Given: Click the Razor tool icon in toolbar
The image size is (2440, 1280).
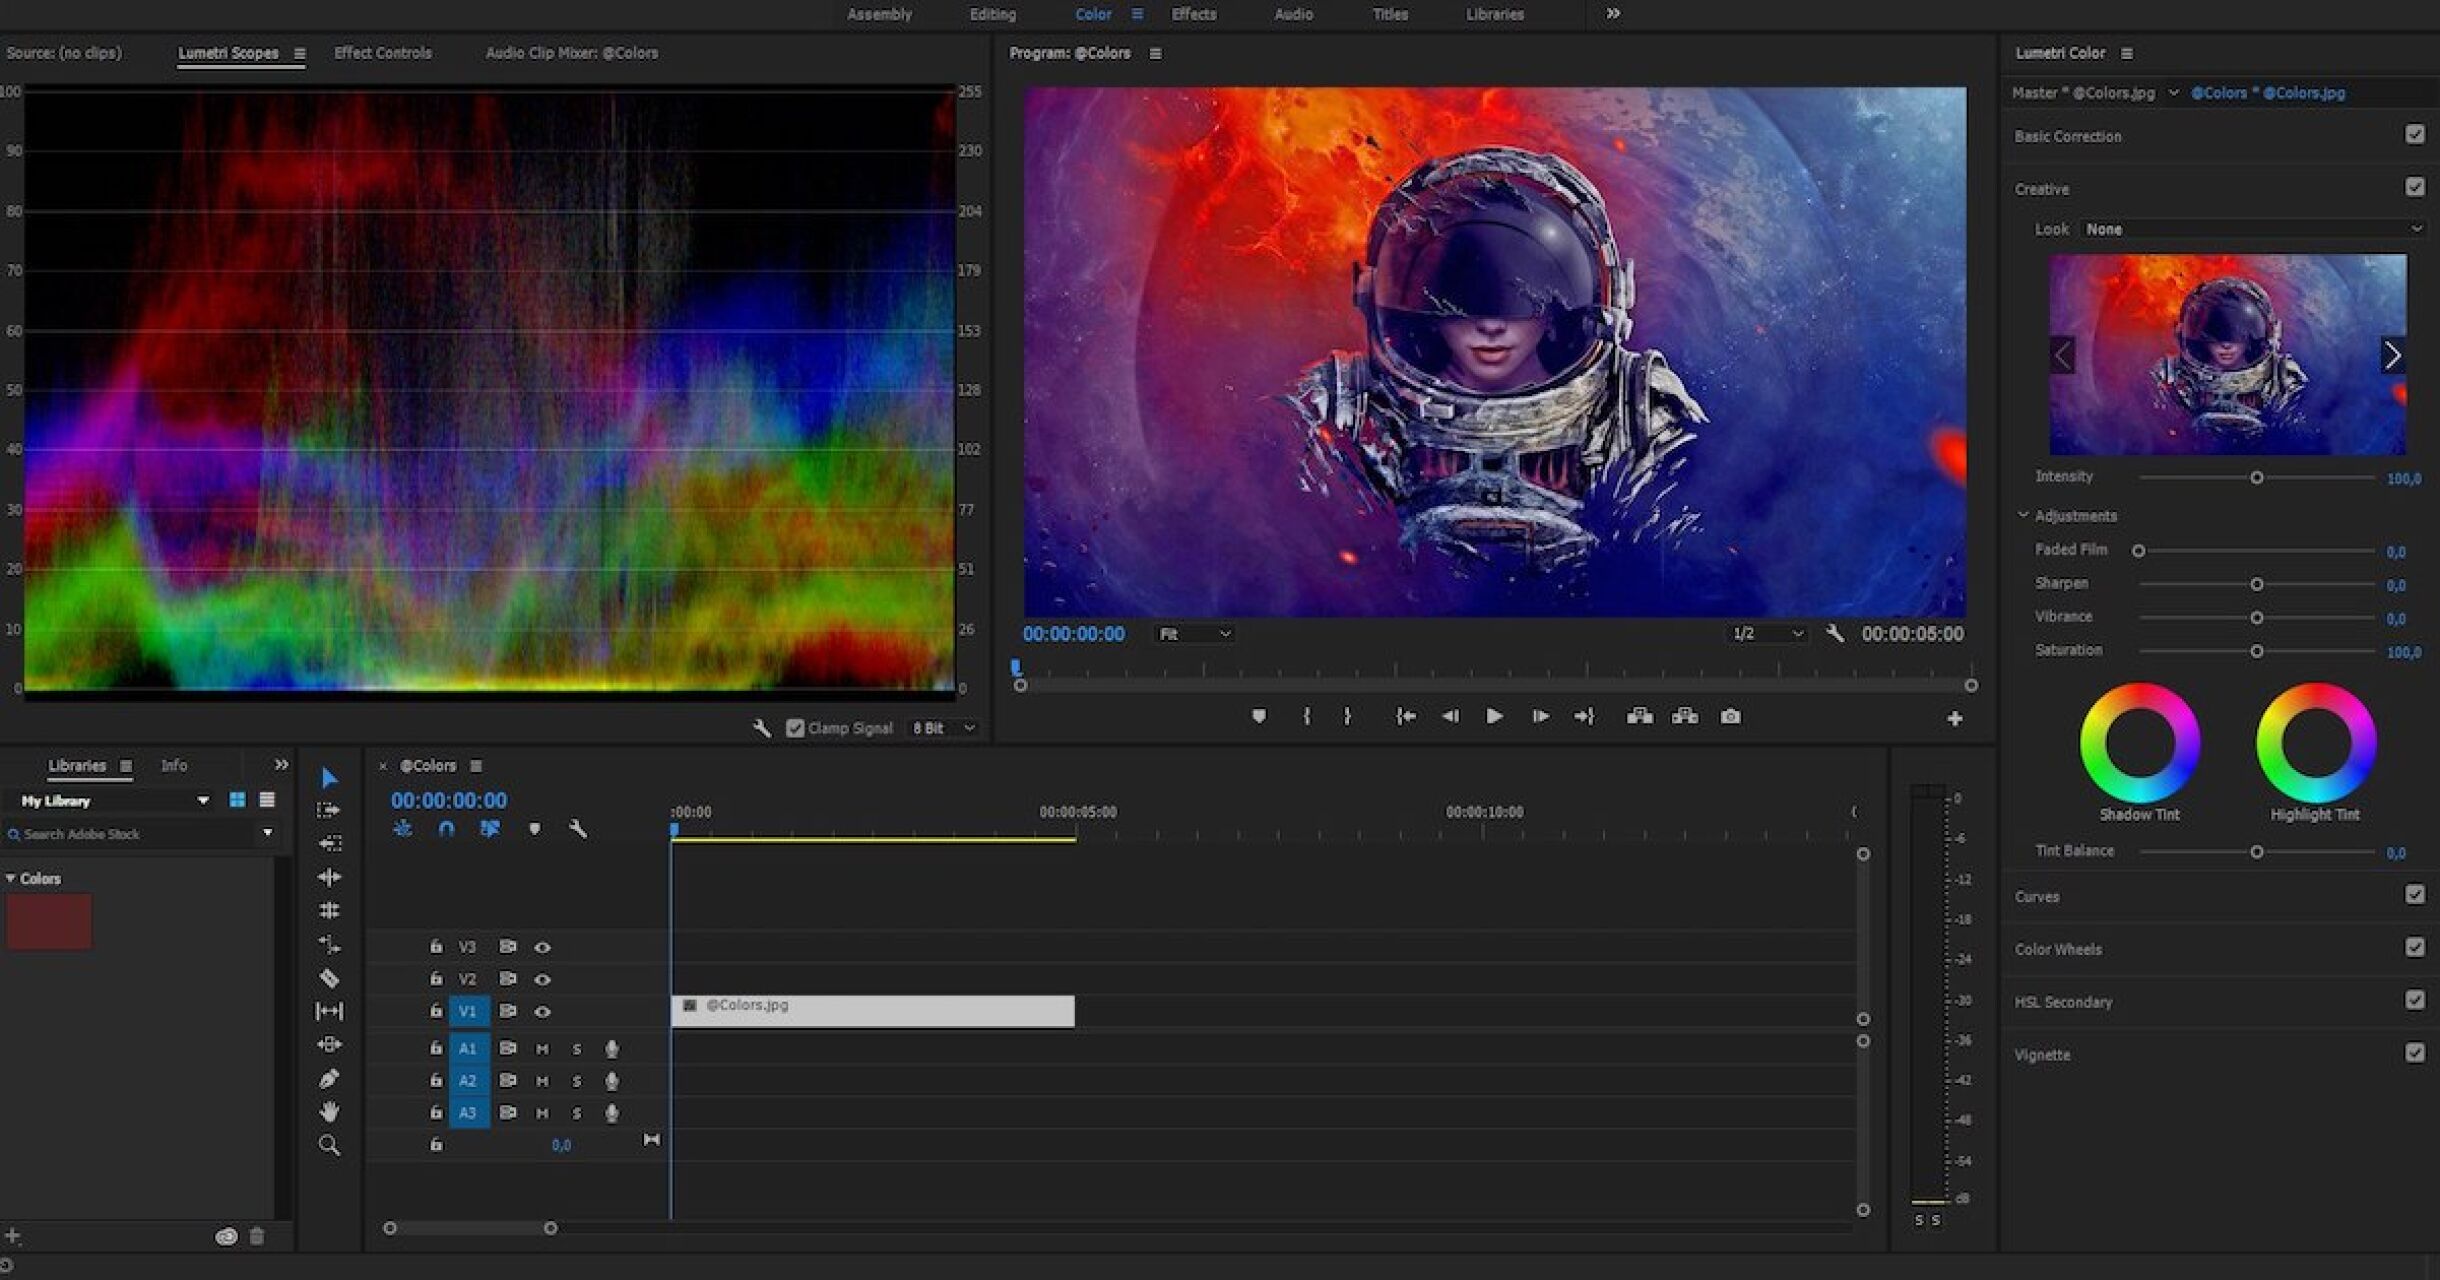Looking at the screenshot, I should pyautogui.click(x=331, y=977).
